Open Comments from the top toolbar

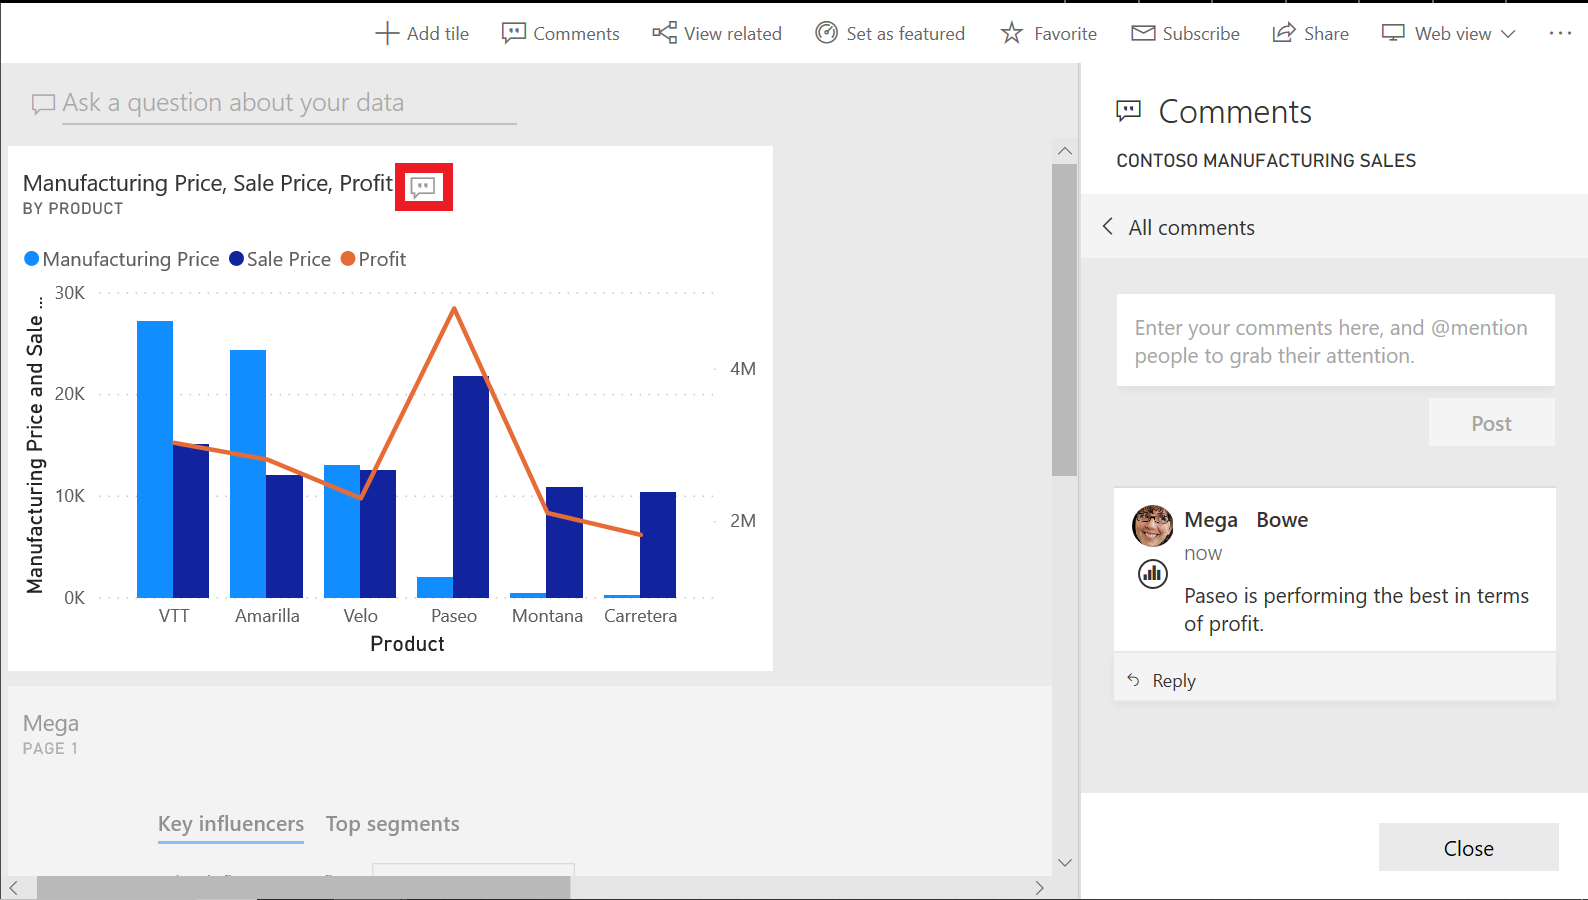561,33
